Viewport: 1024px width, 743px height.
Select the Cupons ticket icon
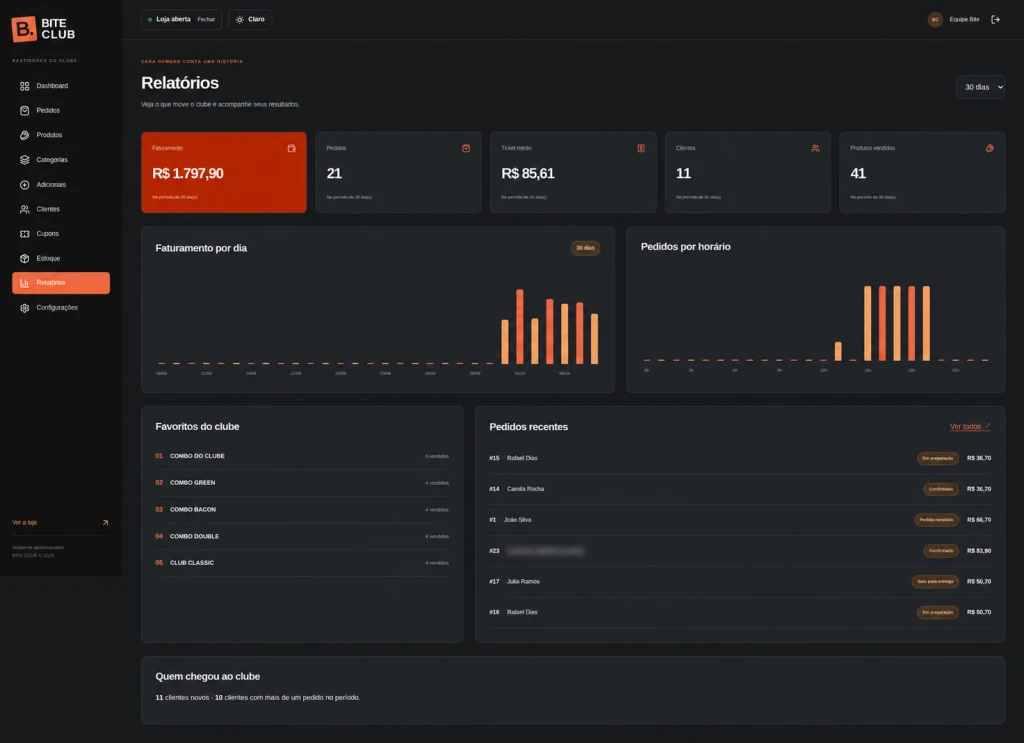coord(24,234)
